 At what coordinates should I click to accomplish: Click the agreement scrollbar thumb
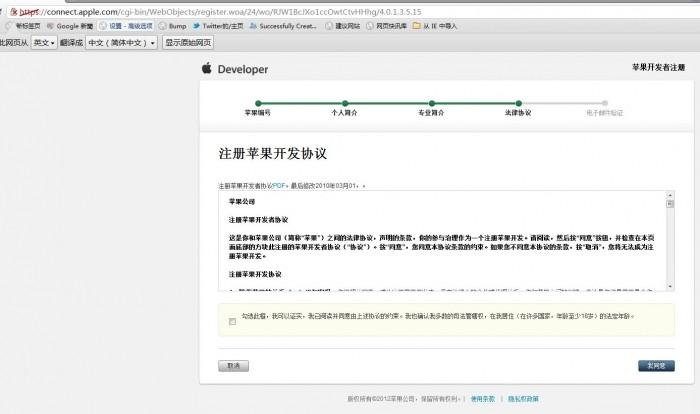pyautogui.click(x=670, y=204)
